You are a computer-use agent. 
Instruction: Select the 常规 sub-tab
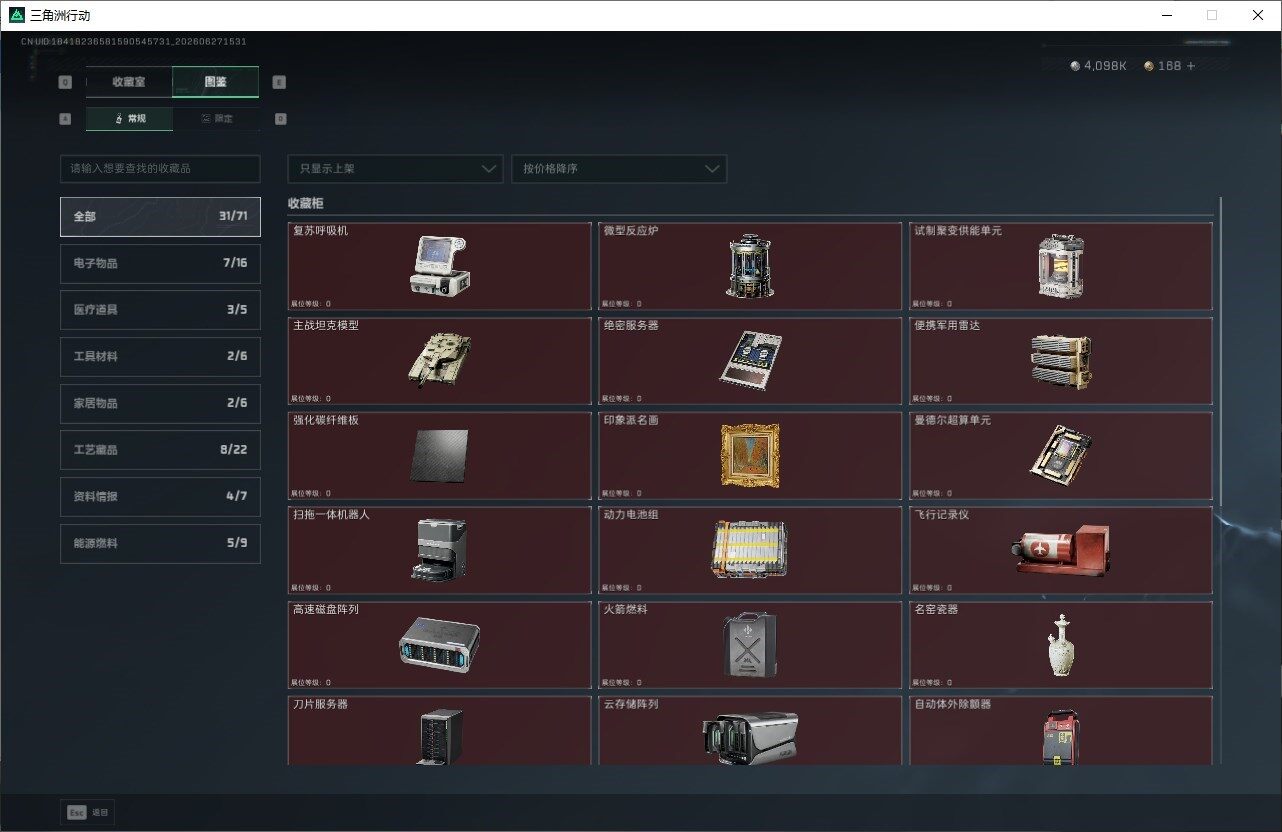pos(129,118)
